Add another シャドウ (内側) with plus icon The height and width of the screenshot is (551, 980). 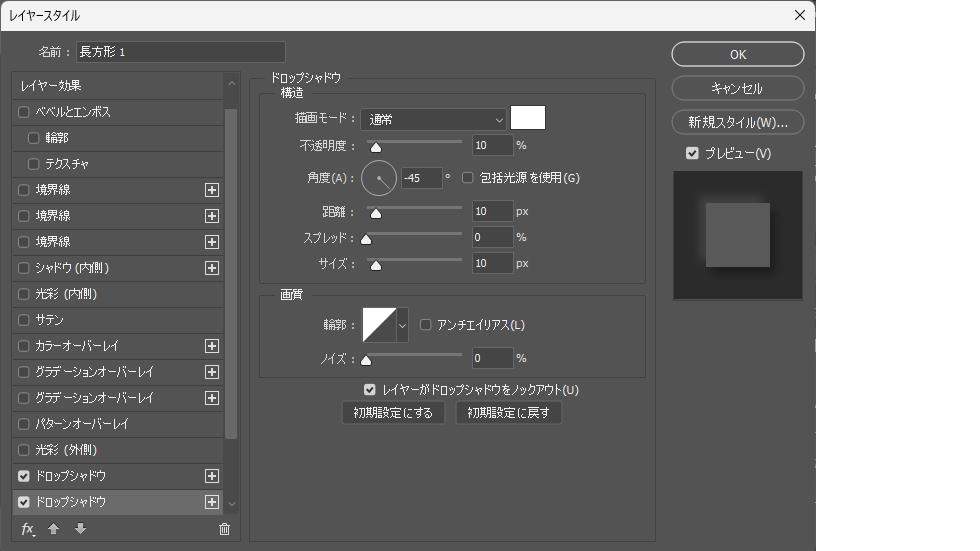212,268
